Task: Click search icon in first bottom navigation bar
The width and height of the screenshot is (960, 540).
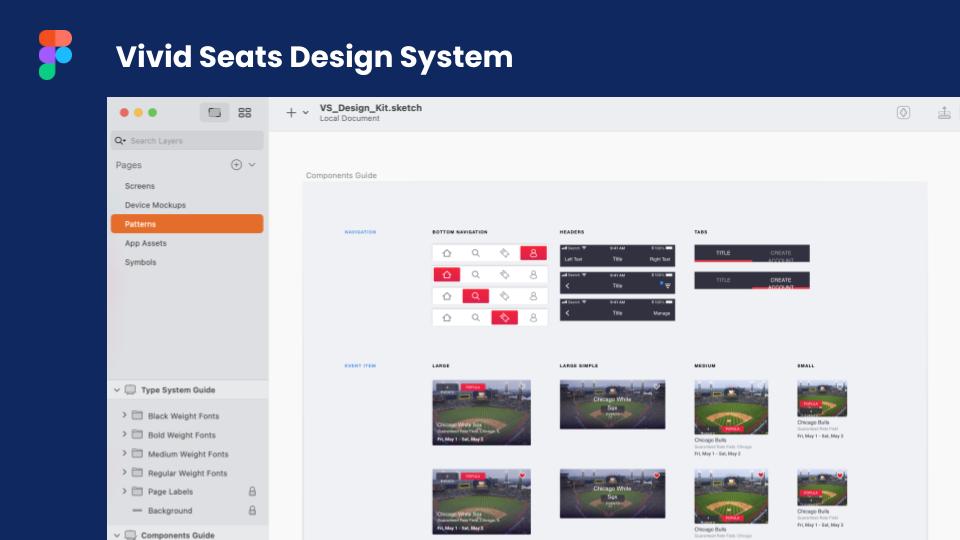Action: tap(476, 253)
